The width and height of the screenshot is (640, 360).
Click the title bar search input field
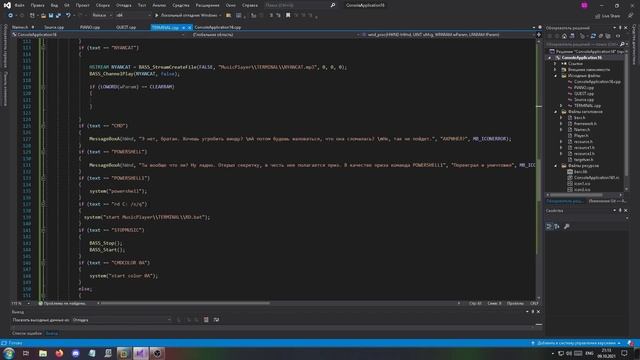296,5
